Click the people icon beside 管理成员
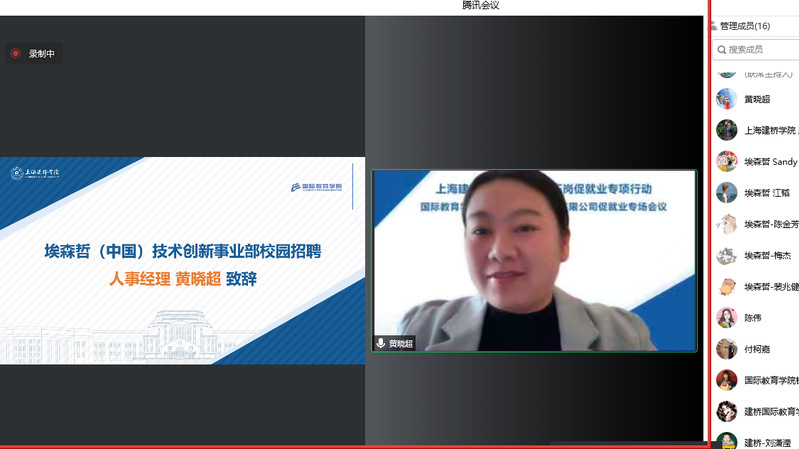Screen dimensions: 799x449 [713, 26]
